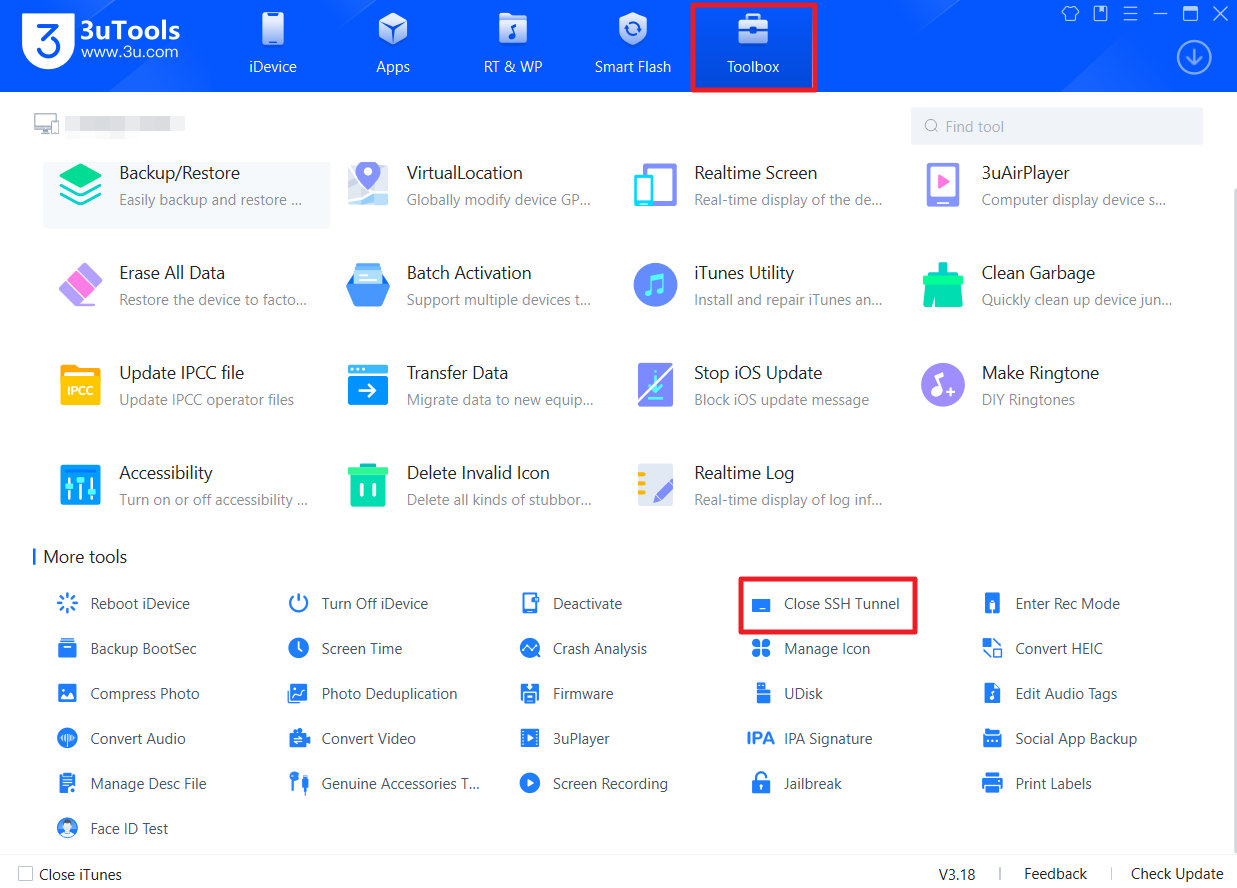Open the IPA Signature tool

point(810,739)
